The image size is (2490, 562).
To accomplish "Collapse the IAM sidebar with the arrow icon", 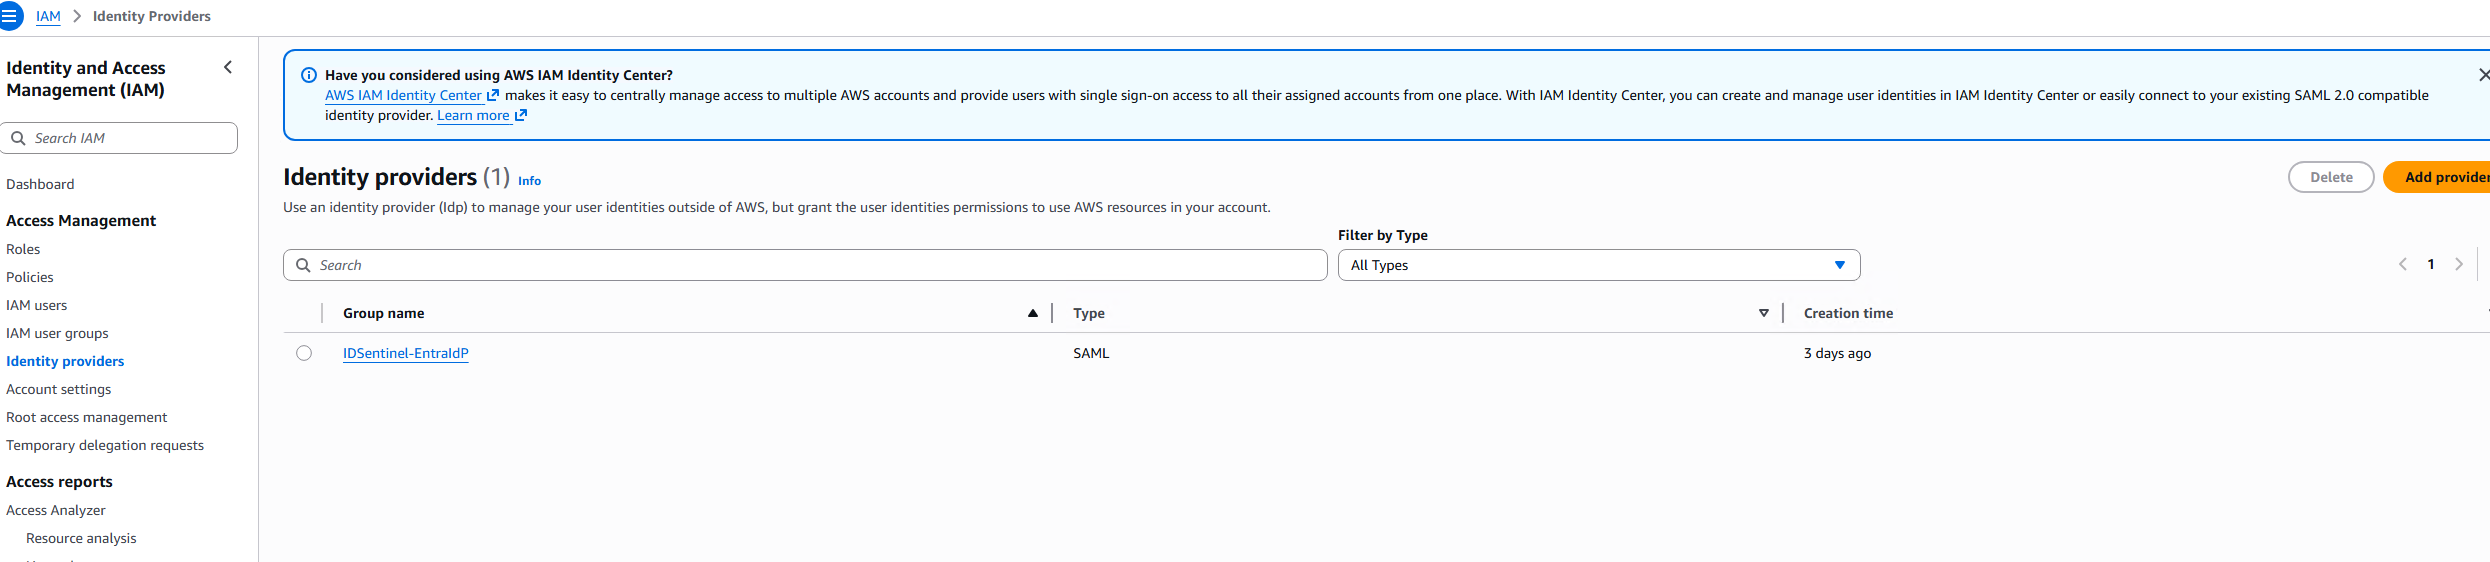I will (x=228, y=68).
